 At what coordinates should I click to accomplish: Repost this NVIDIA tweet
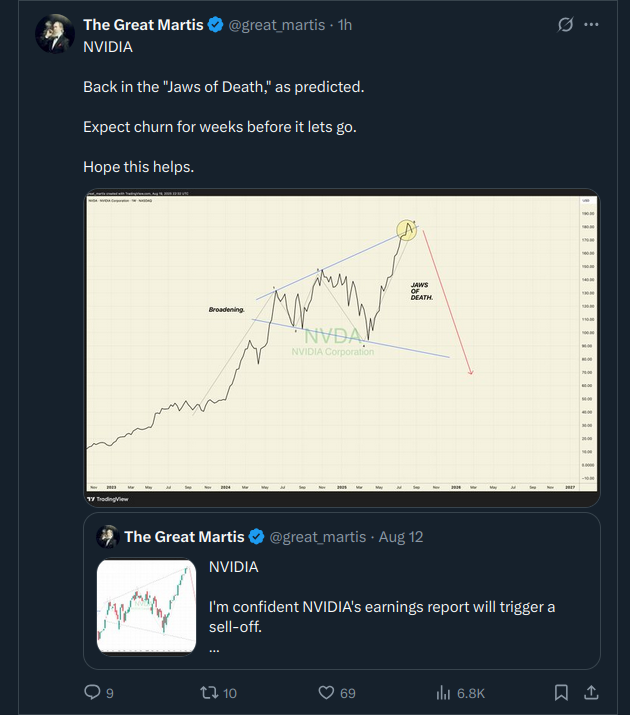click(208, 692)
